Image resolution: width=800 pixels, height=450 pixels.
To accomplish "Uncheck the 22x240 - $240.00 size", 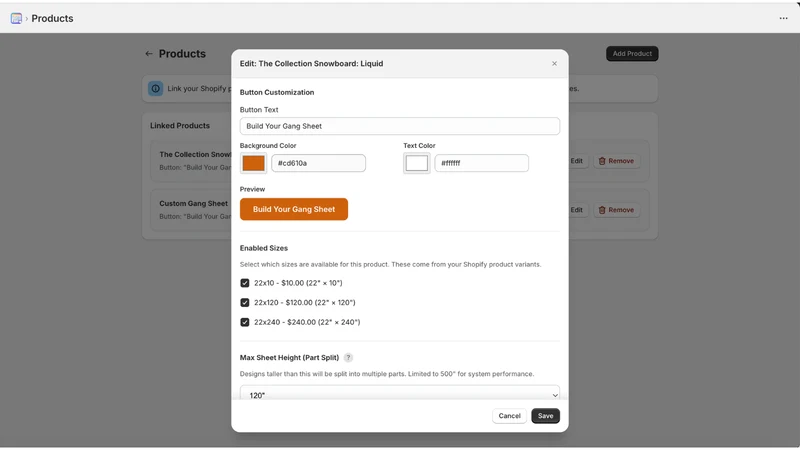I will (x=245, y=322).
